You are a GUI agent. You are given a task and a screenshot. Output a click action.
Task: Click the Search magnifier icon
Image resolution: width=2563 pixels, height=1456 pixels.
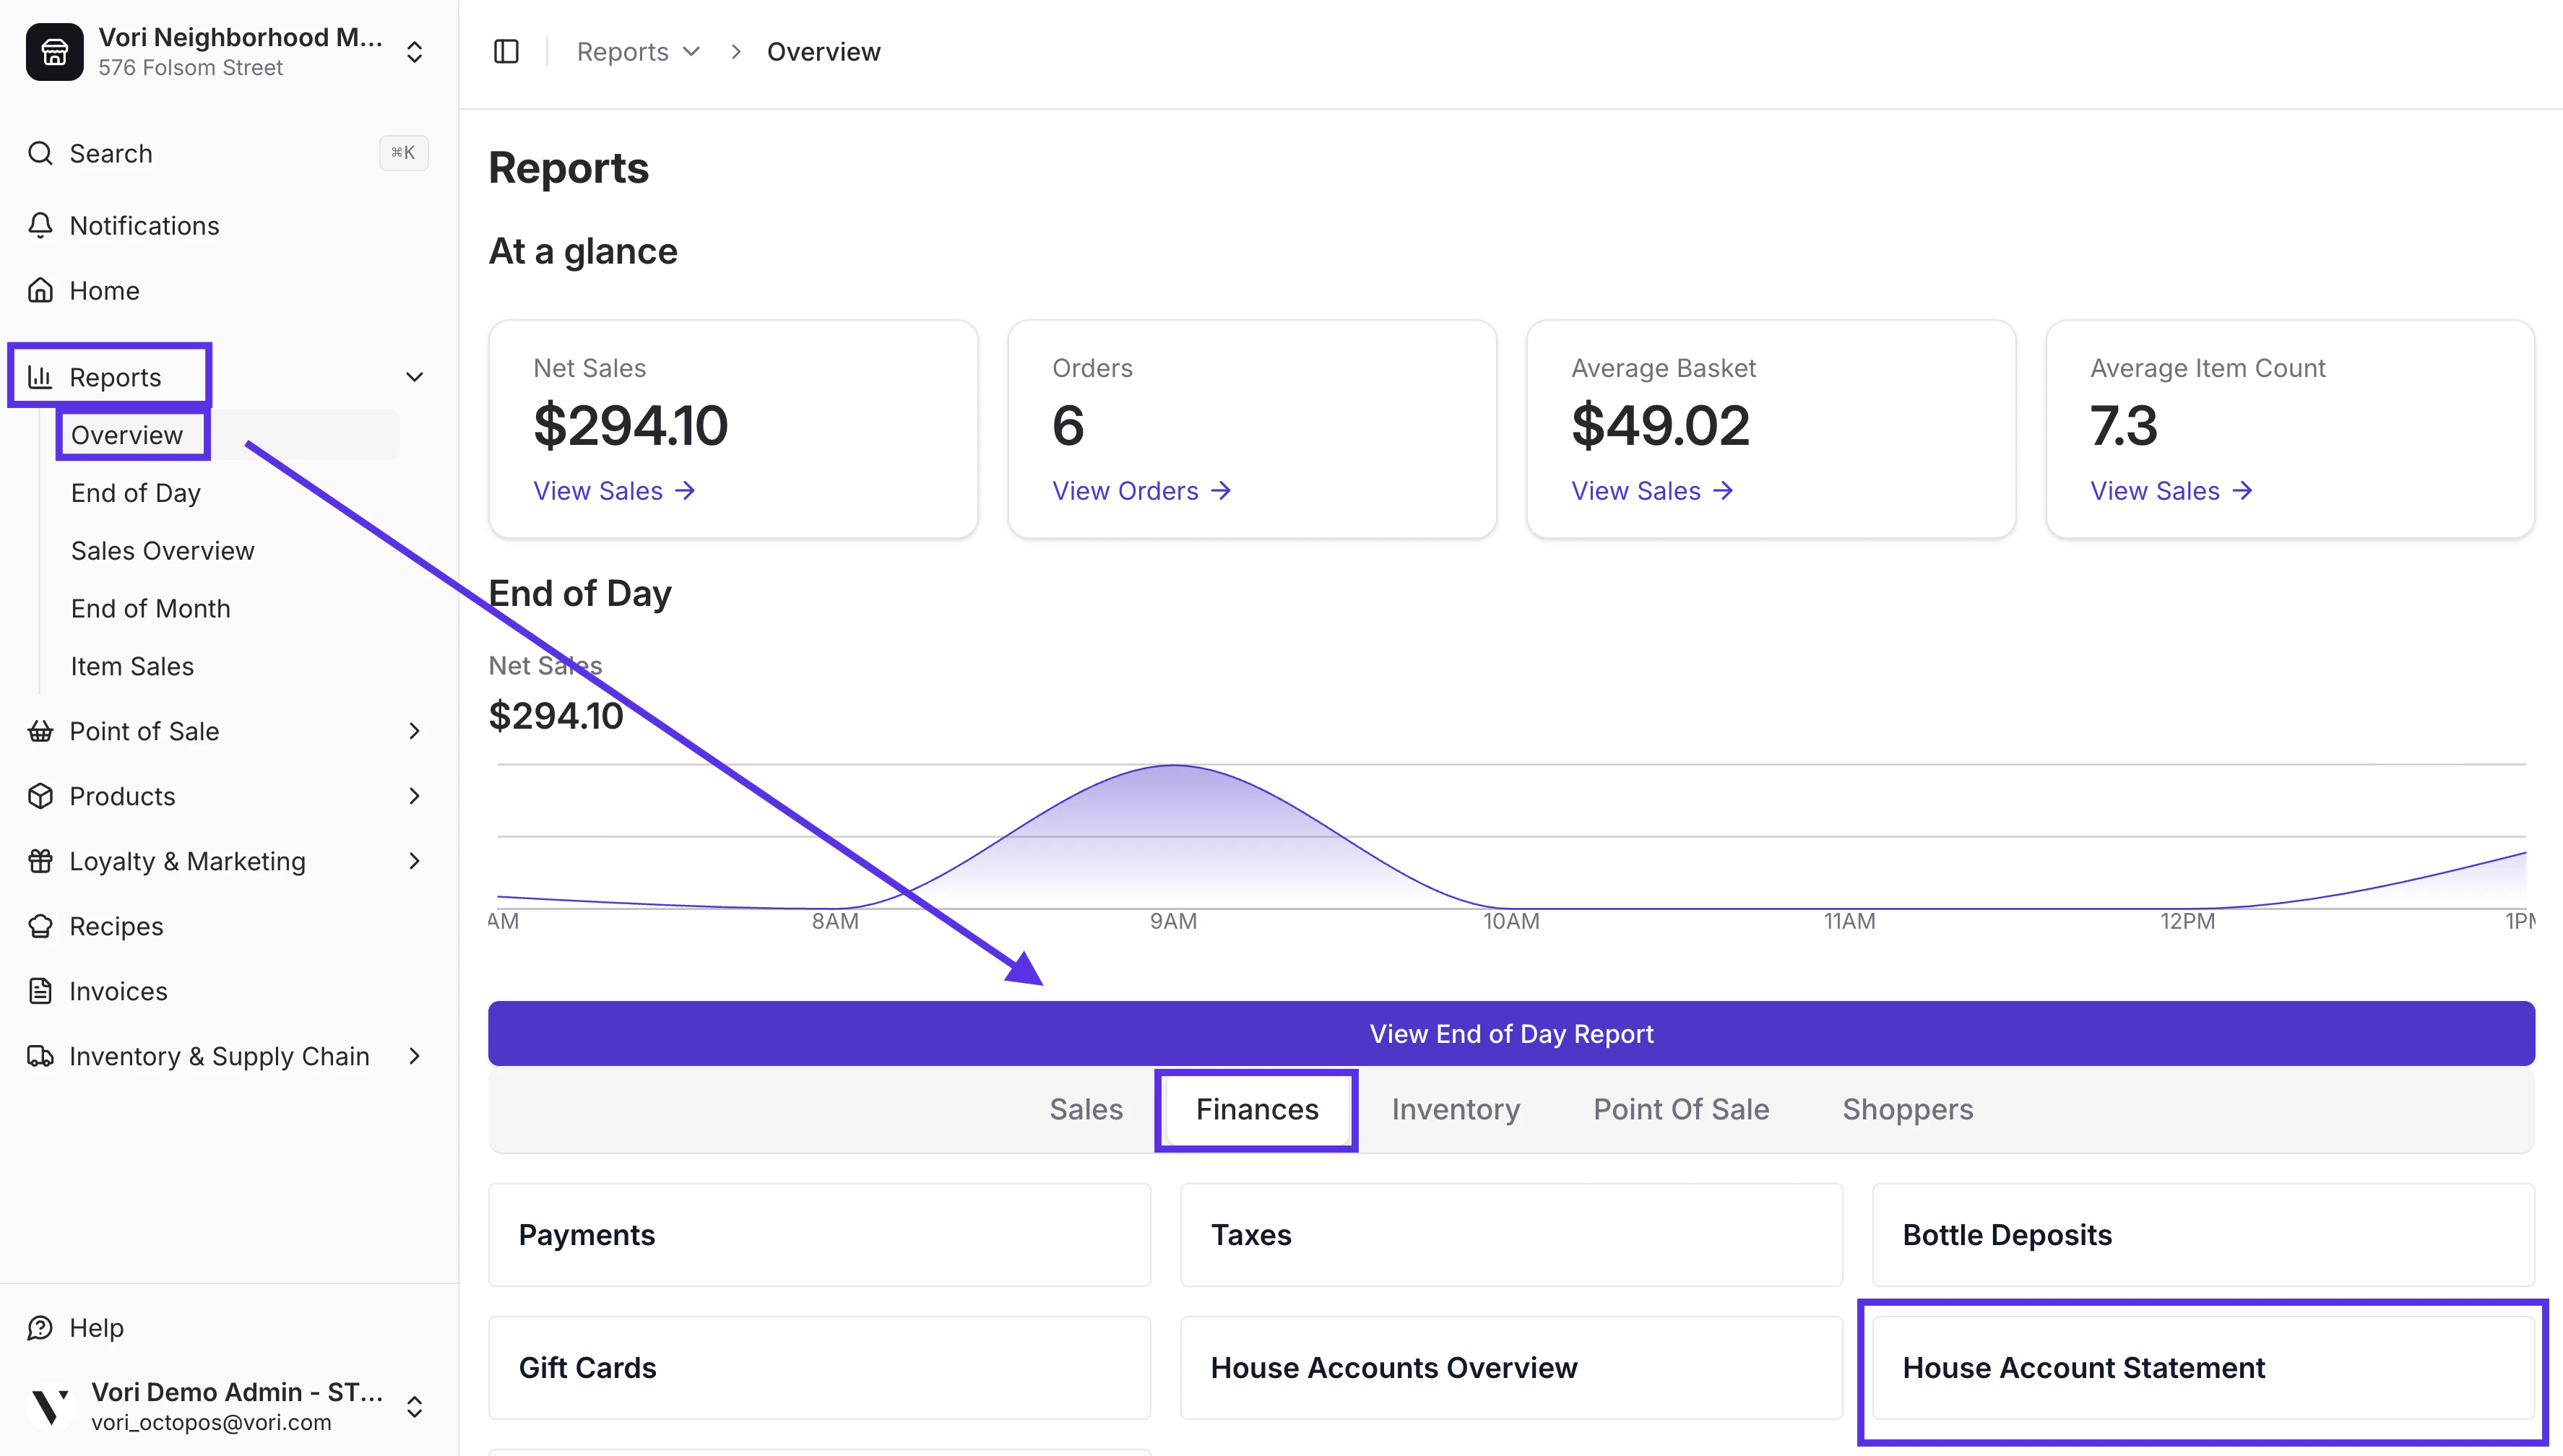(40, 154)
